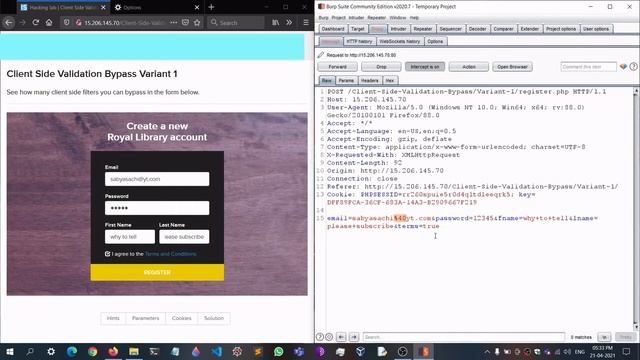The image size is (640, 360).
Task: Click the comment this item field
Action: click(588, 67)
